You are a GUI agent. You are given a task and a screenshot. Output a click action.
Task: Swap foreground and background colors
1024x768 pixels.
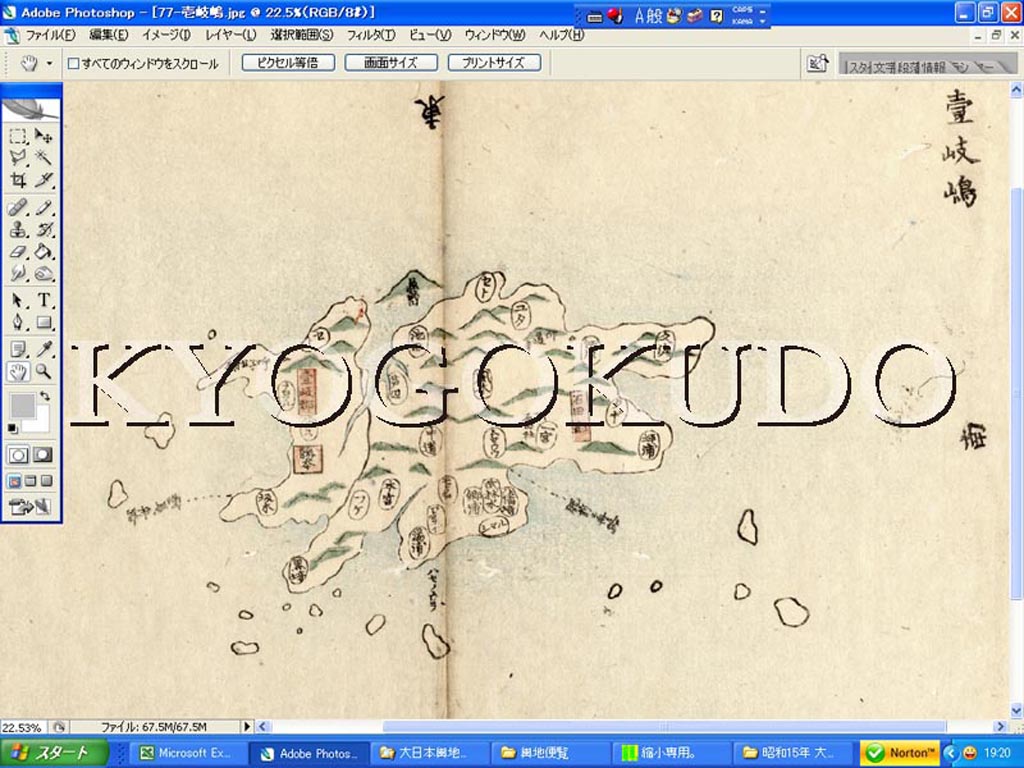pyautogui.click(x=45, y=396)
